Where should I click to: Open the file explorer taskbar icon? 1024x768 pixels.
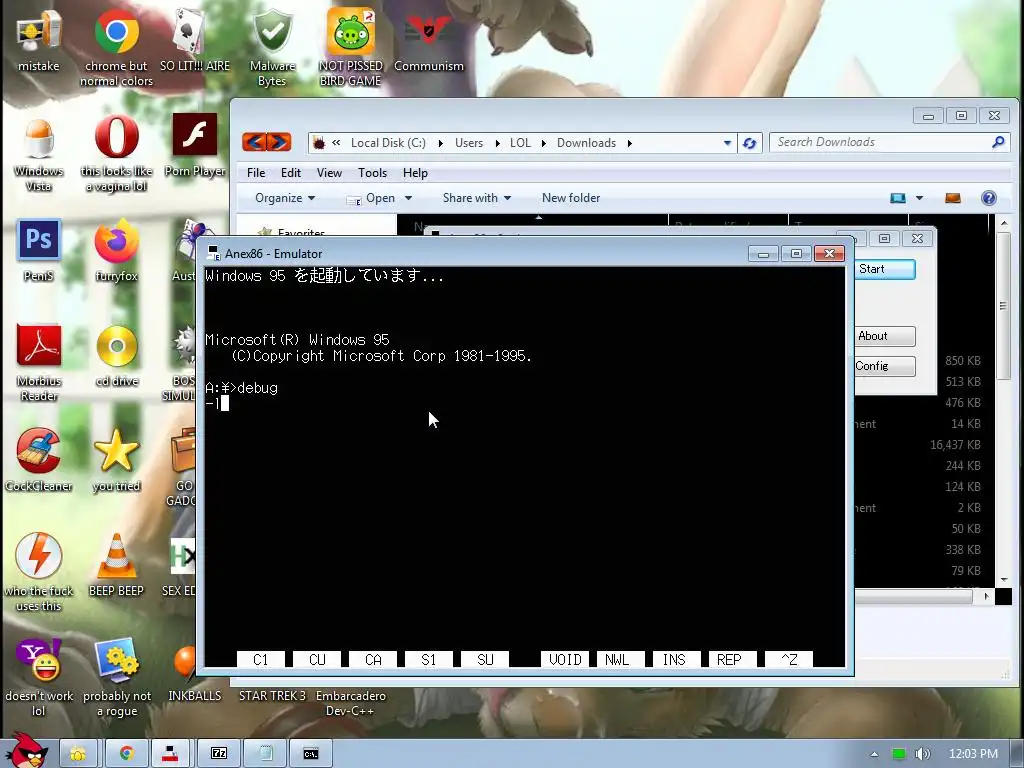[78, 754]
